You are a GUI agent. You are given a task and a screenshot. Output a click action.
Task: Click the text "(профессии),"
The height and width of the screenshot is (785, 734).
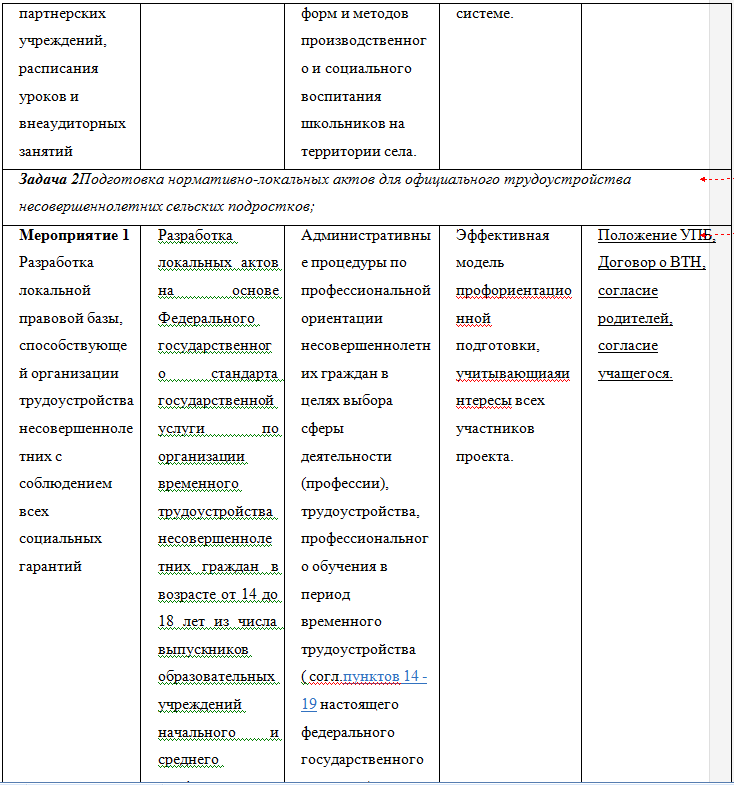345,484
